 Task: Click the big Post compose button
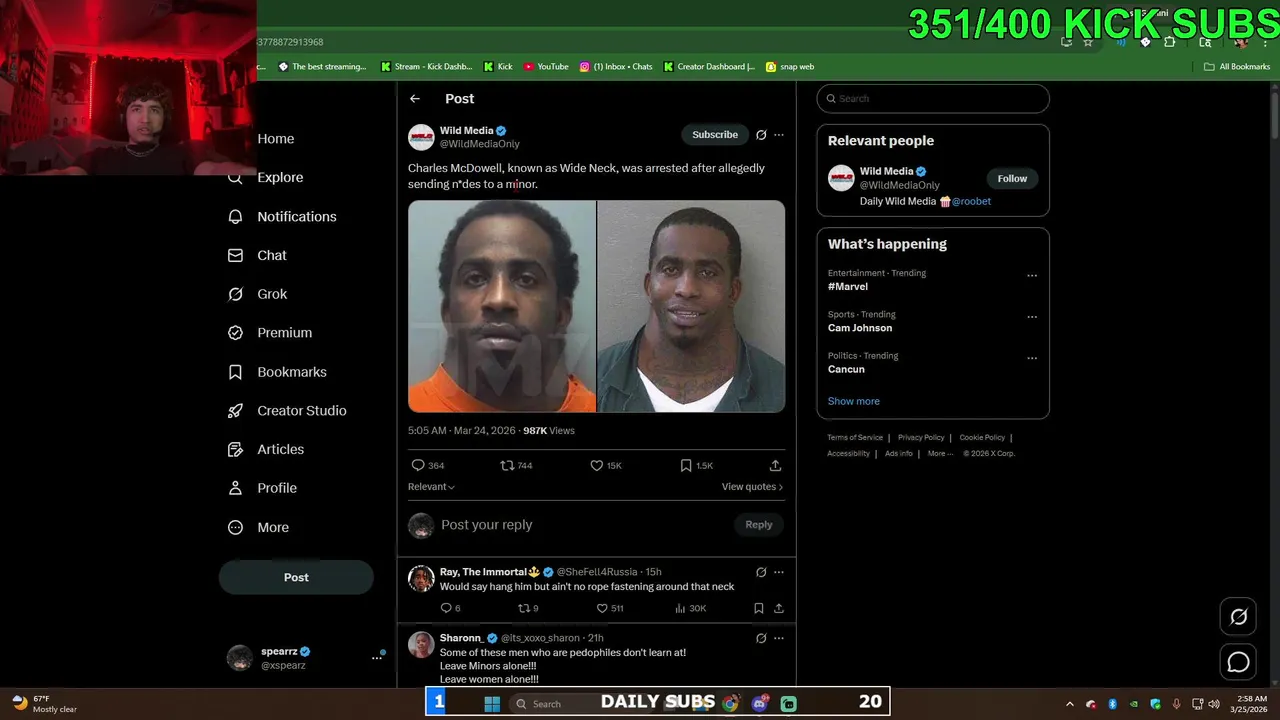point(296,577)
